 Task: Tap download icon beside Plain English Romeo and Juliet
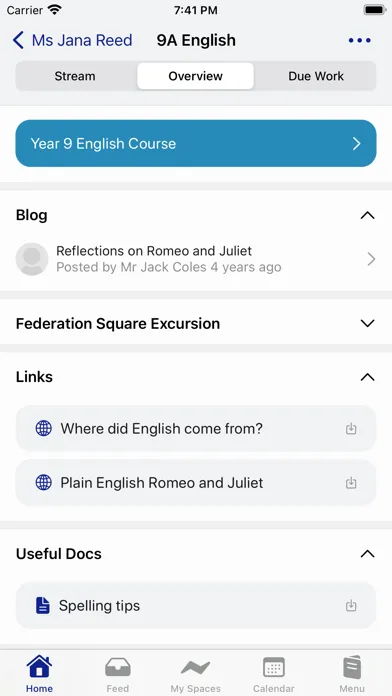pos(351,482)
